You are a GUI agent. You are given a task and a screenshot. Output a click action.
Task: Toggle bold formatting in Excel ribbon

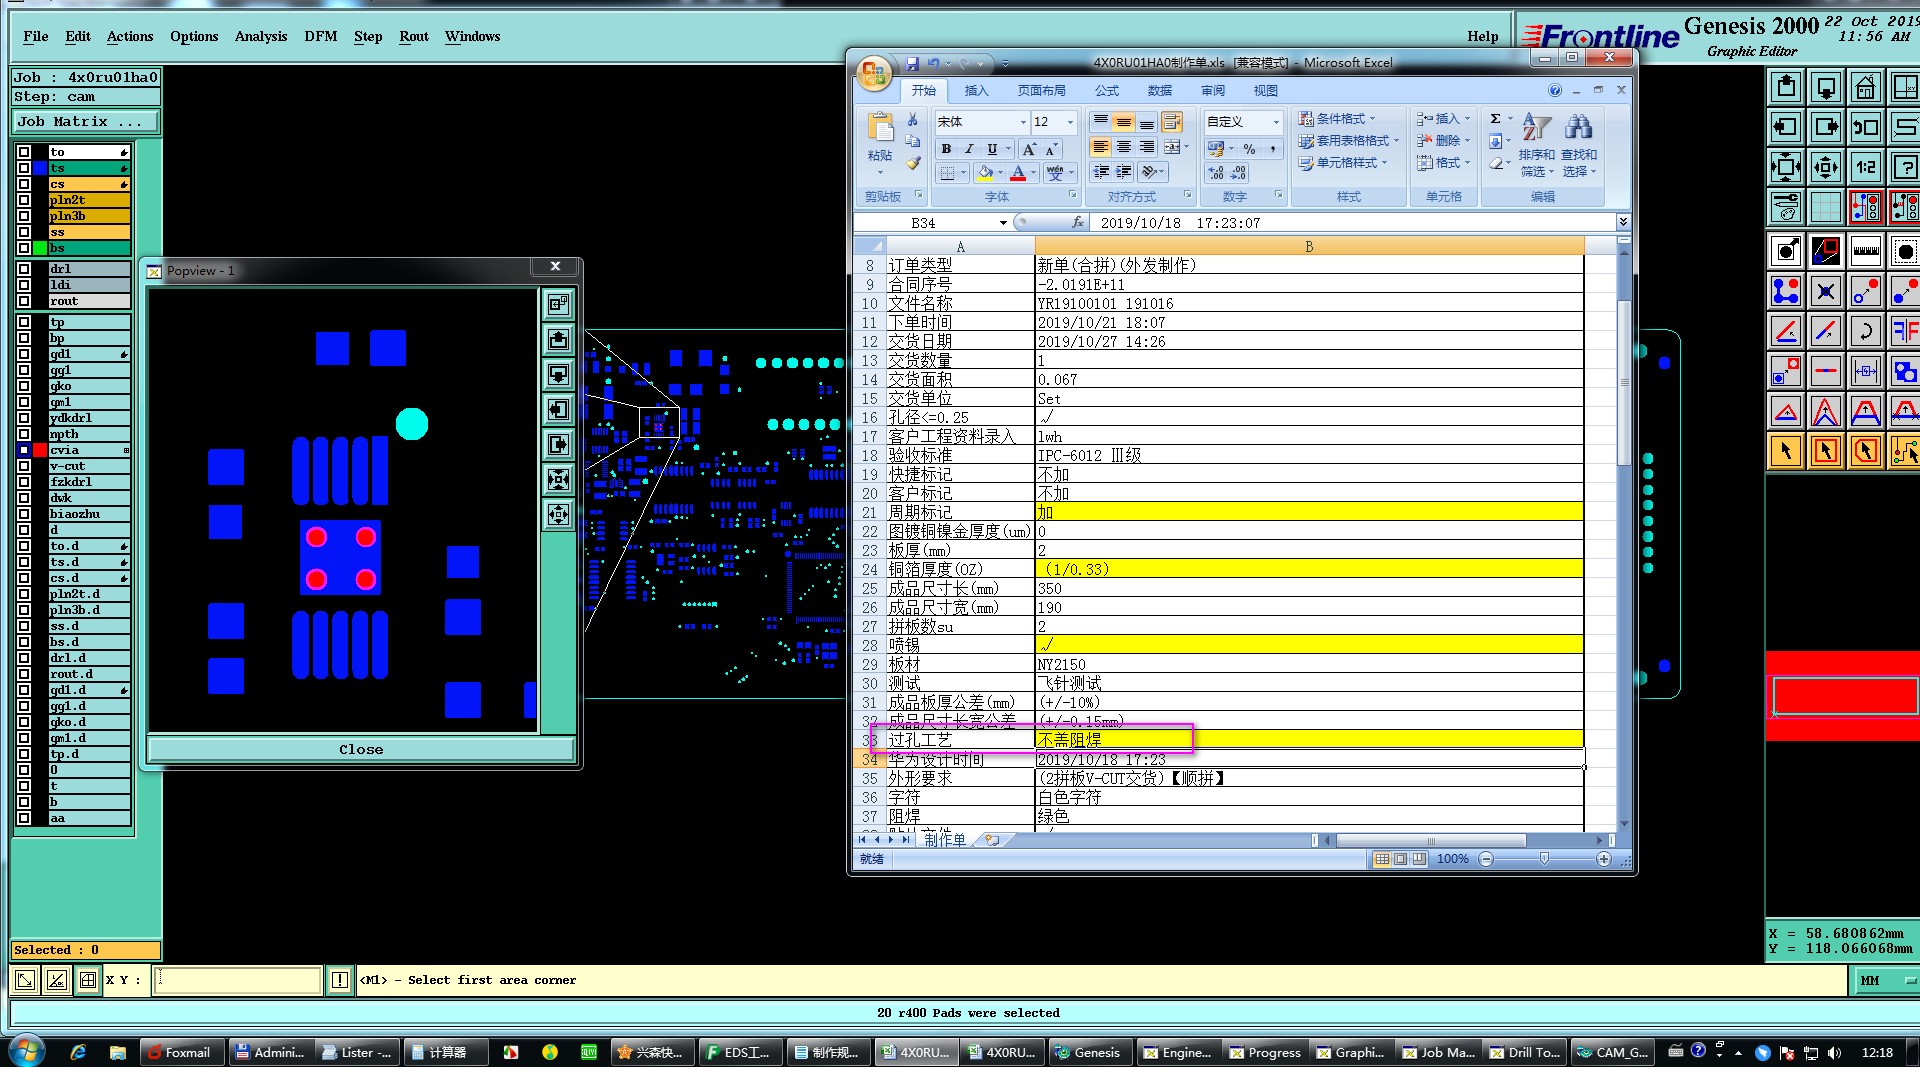point(946,149)
